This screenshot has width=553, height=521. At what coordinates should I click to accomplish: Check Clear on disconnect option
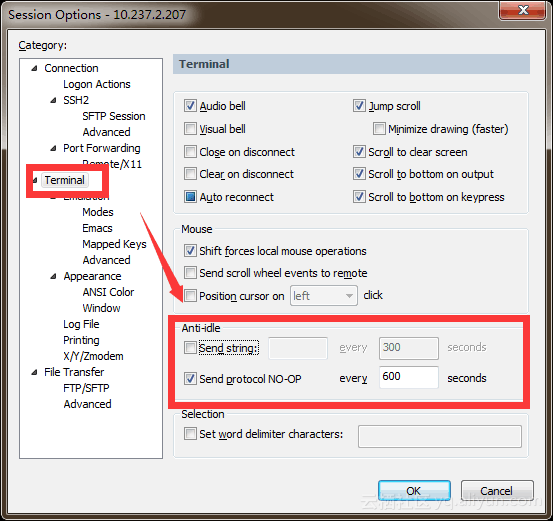point(190,174)
